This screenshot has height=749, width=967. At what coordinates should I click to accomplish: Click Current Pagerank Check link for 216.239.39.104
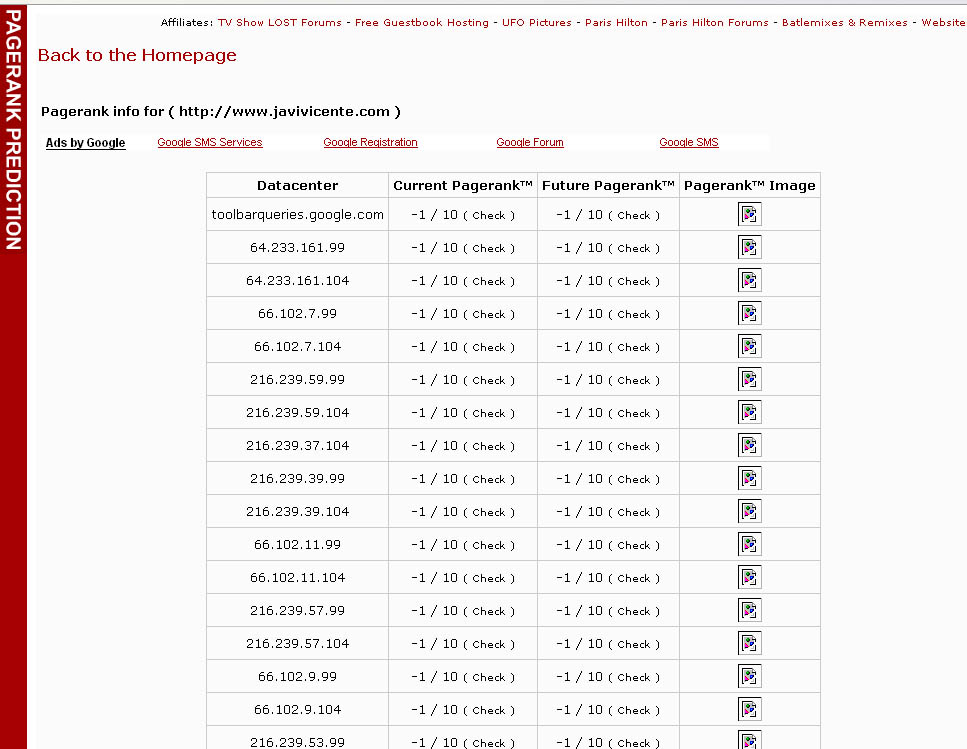(488, 512)
